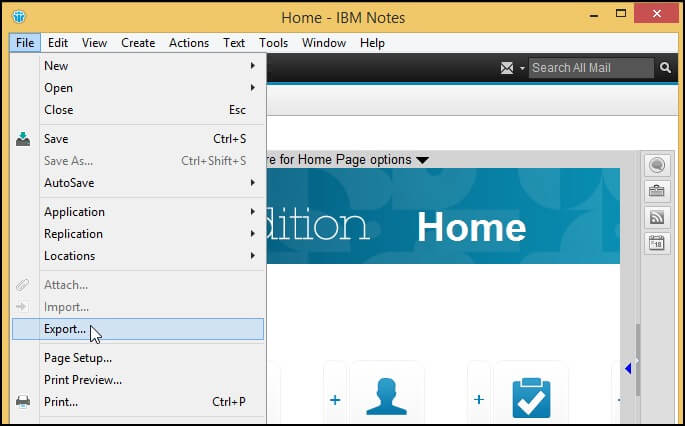The image size is (685, 426).
Task: Open the RSS feeds sidebar icon
Action: pos(657,217)
